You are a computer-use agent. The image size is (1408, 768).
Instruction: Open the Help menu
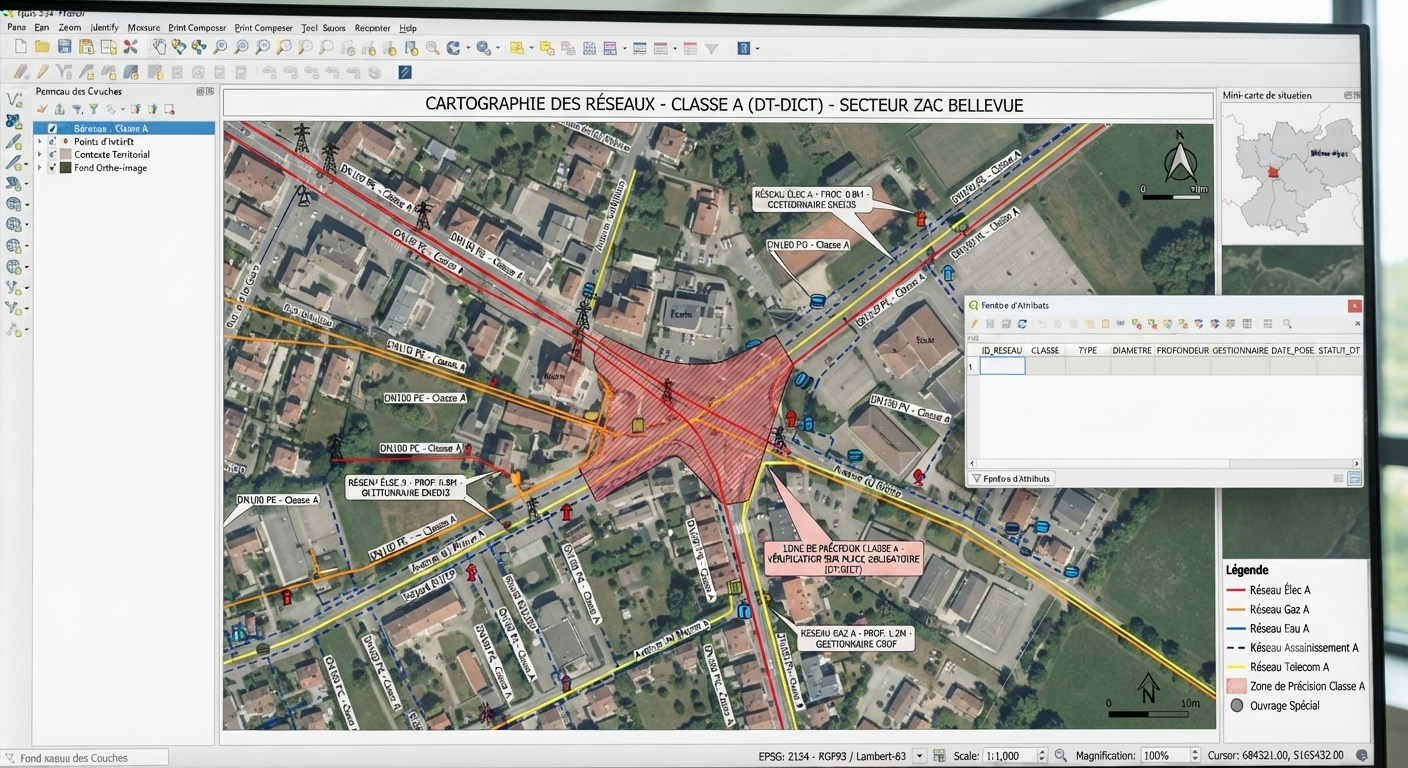(x=408, y=28)
